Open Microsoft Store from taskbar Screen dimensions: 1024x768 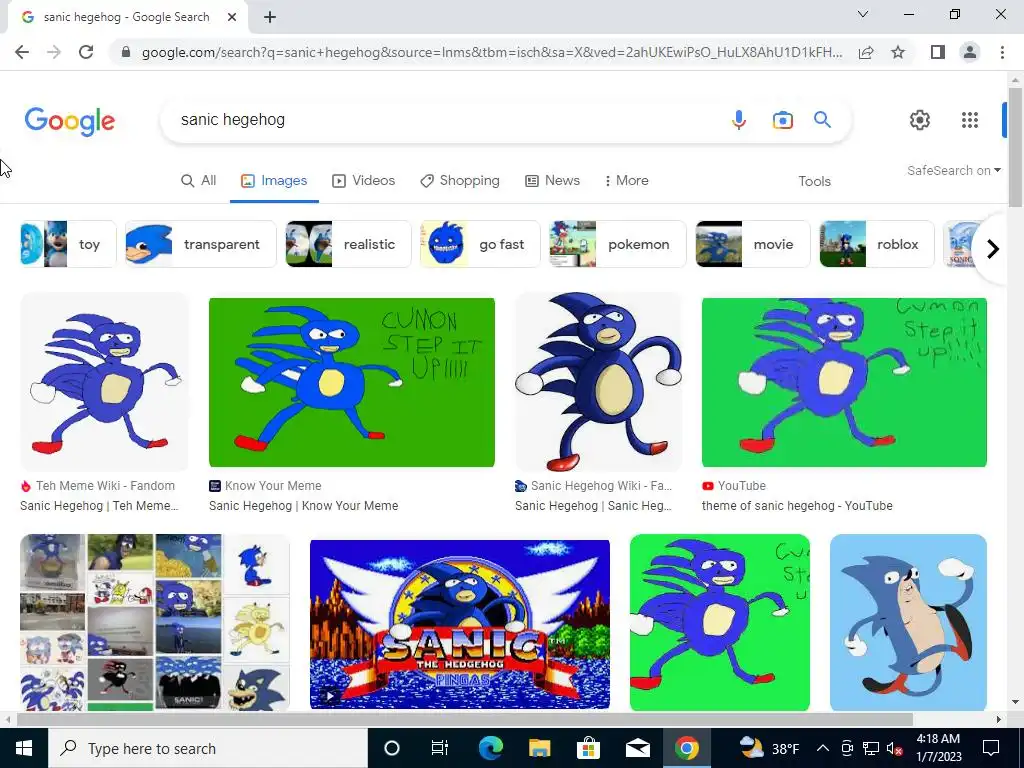[588, 748]
